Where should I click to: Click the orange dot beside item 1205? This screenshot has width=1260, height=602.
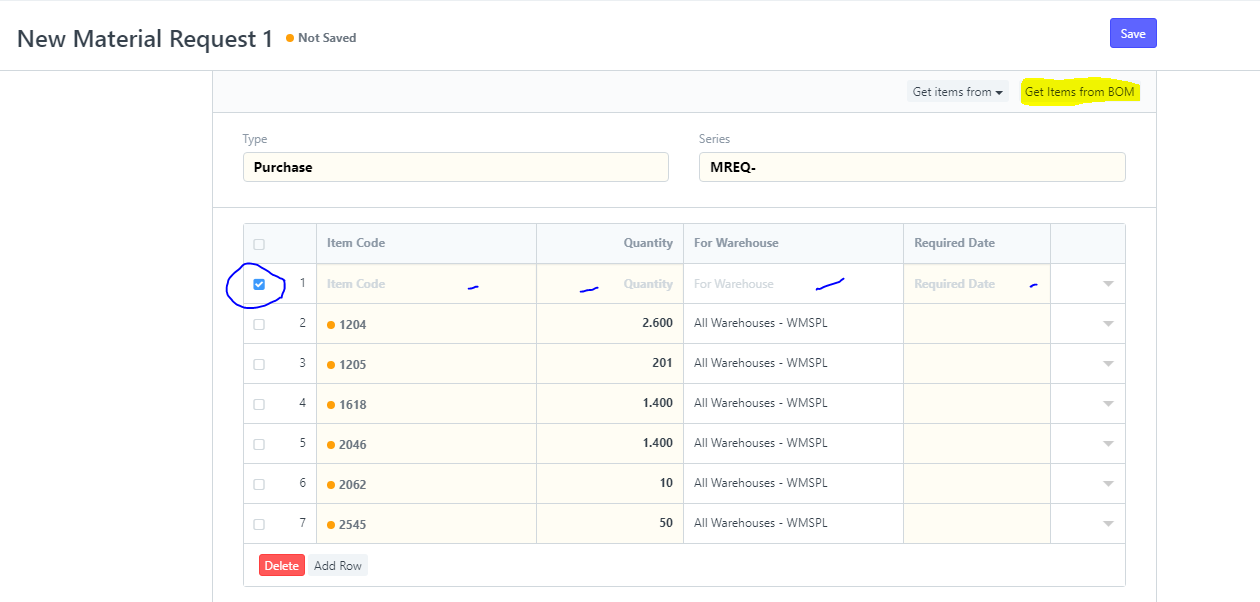(x=331, y=365)
